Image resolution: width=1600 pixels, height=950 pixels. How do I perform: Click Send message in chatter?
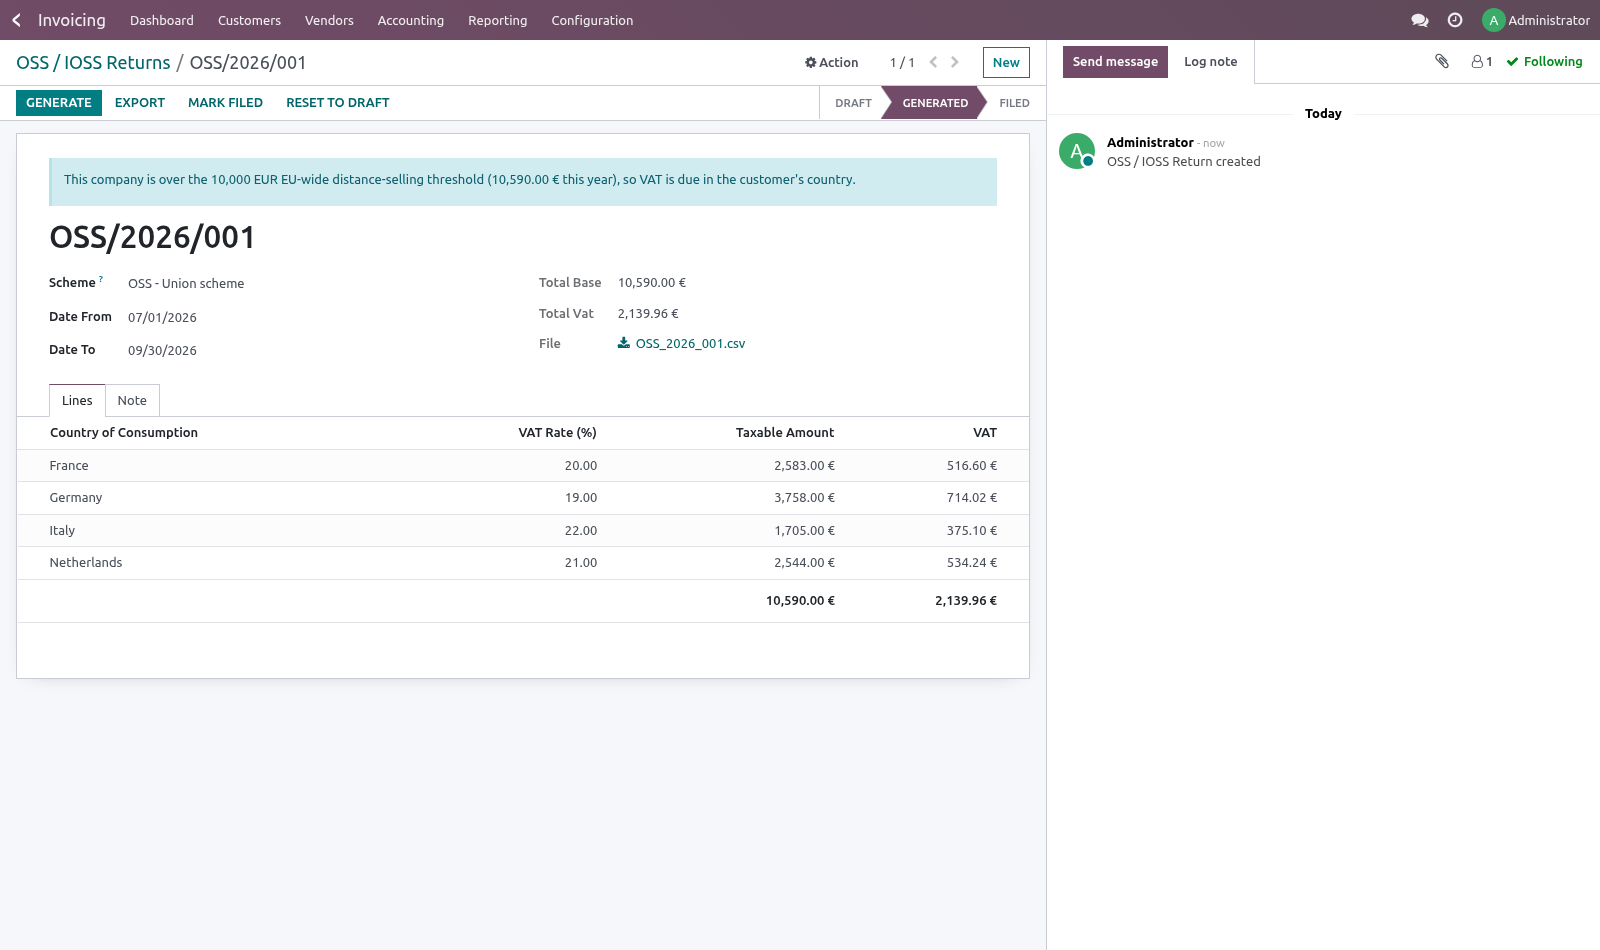(1115, 62)
